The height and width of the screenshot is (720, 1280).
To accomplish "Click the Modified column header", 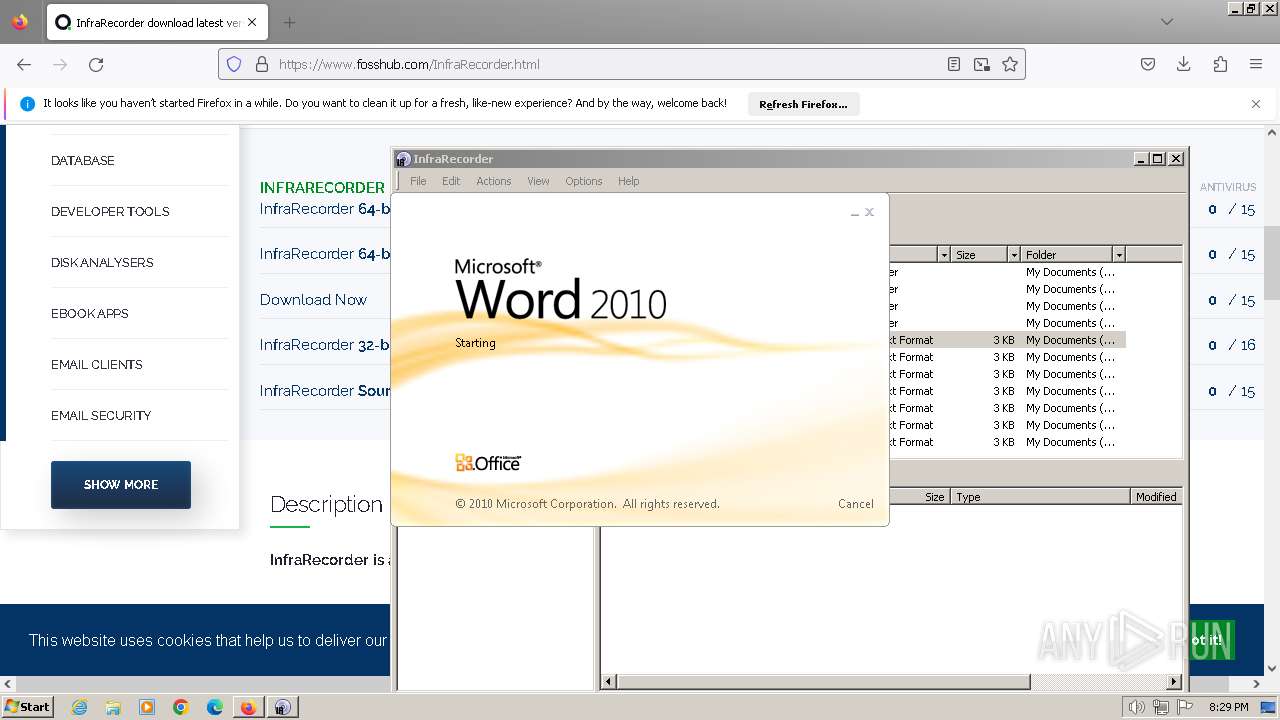I will point(1156,497).
